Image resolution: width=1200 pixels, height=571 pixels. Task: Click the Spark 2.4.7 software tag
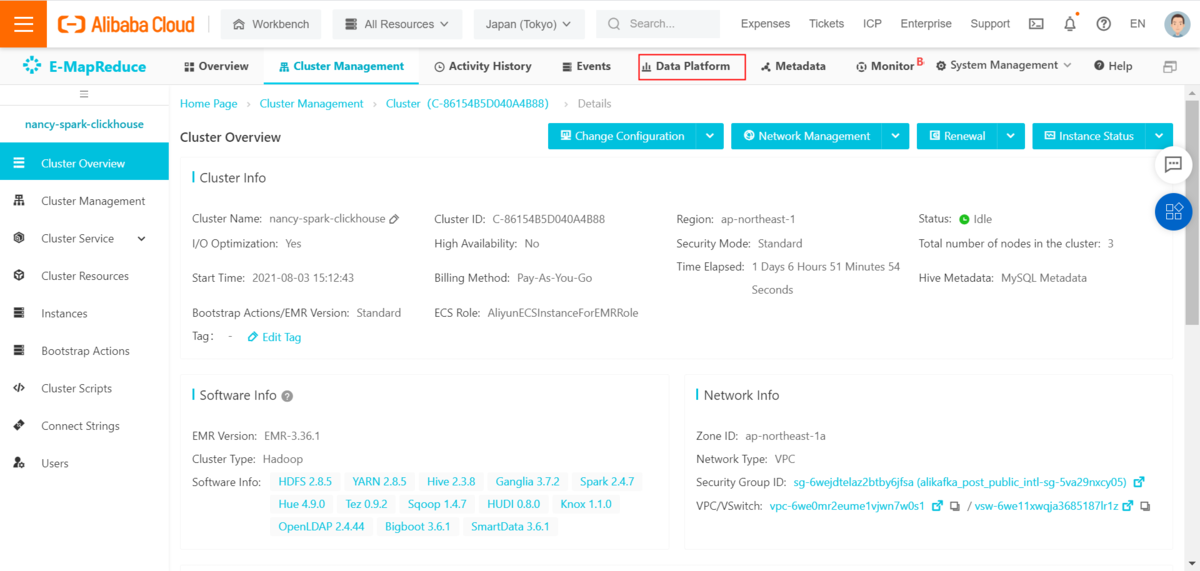(606, 482)
